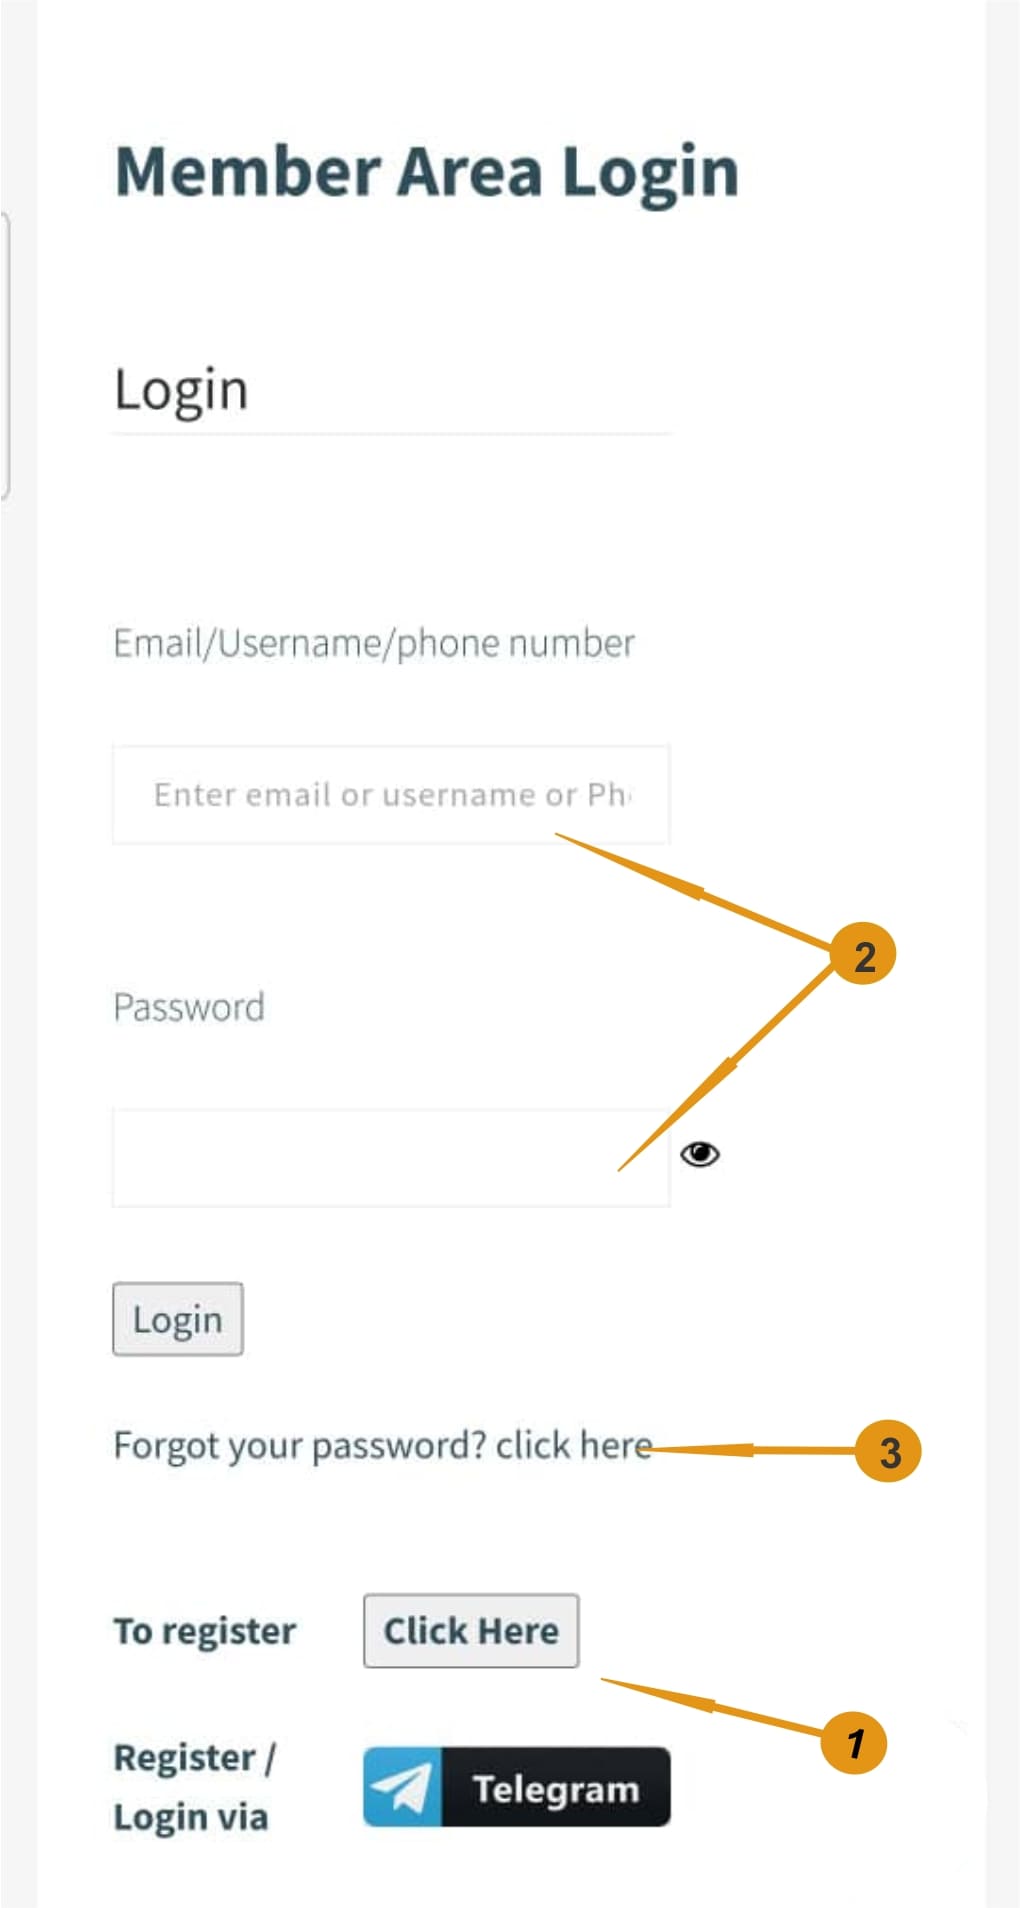
Task: Focus the email or username input field
Action: [x=390, y=795]
